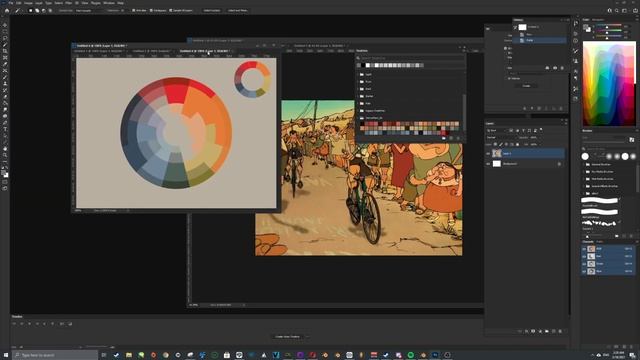This screenshot has width=640, height=360.
Task: Toggle Blue channel visibility eye
Action: (x=584, y=271)
